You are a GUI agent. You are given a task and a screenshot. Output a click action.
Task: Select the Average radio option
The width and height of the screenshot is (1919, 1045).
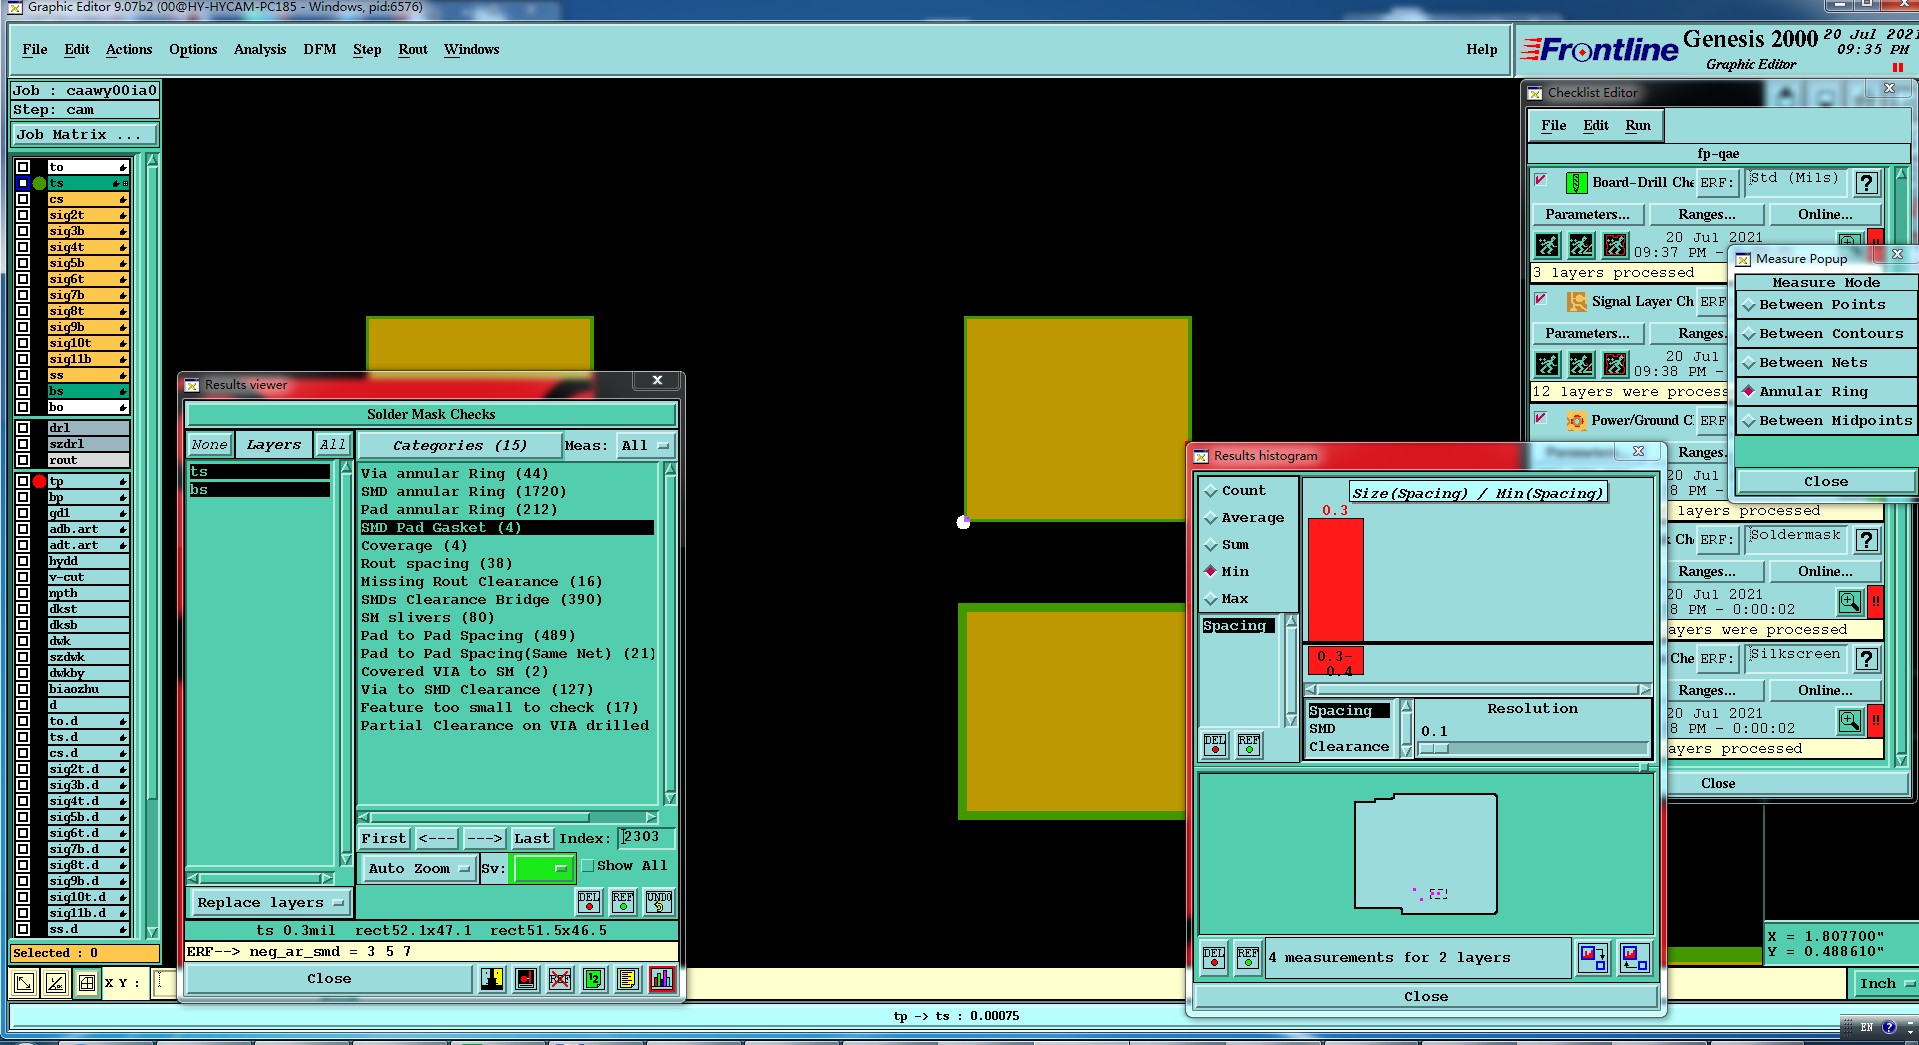point(1244,518)
